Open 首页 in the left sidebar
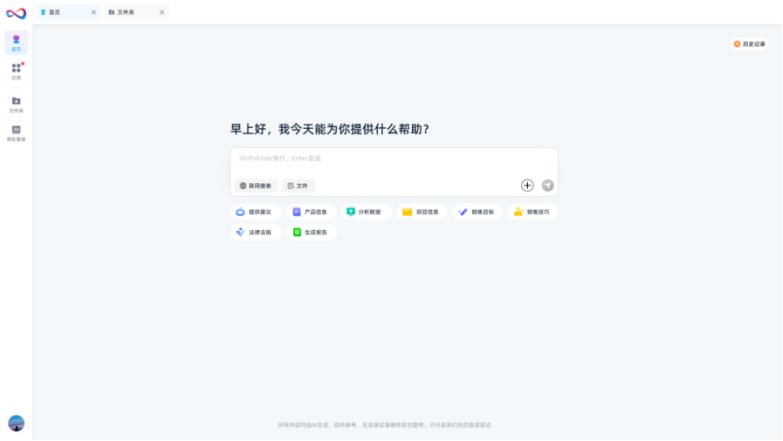783x441 pixels. pos(16,42)
